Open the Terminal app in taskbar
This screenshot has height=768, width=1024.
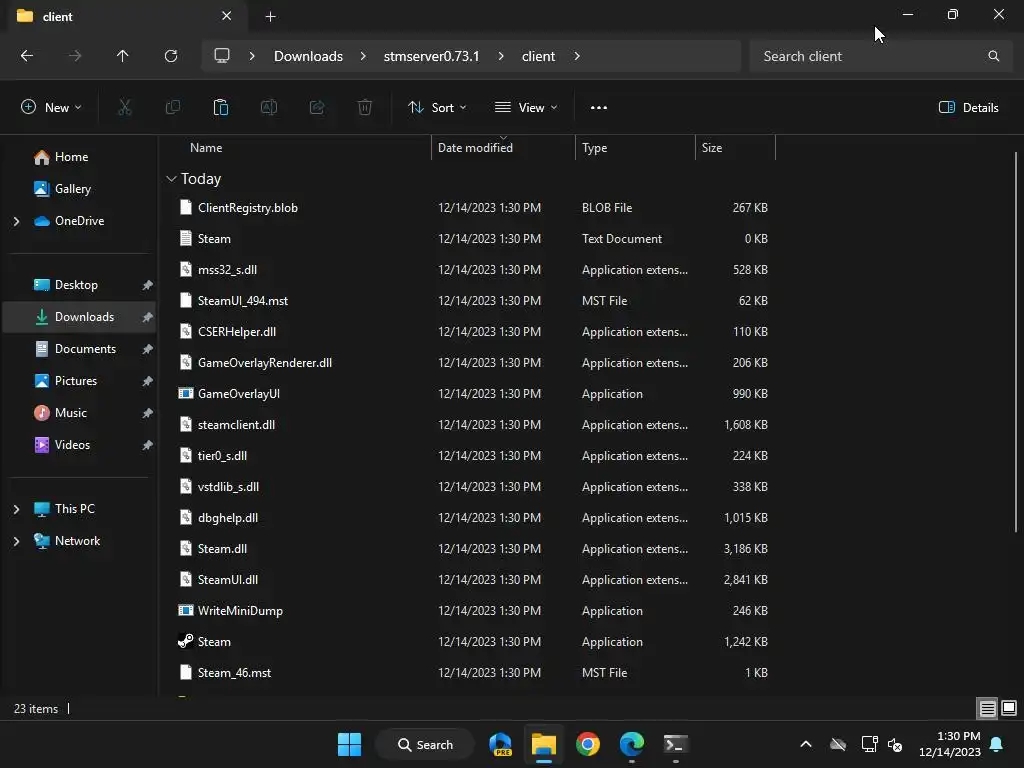coord(675,744)
